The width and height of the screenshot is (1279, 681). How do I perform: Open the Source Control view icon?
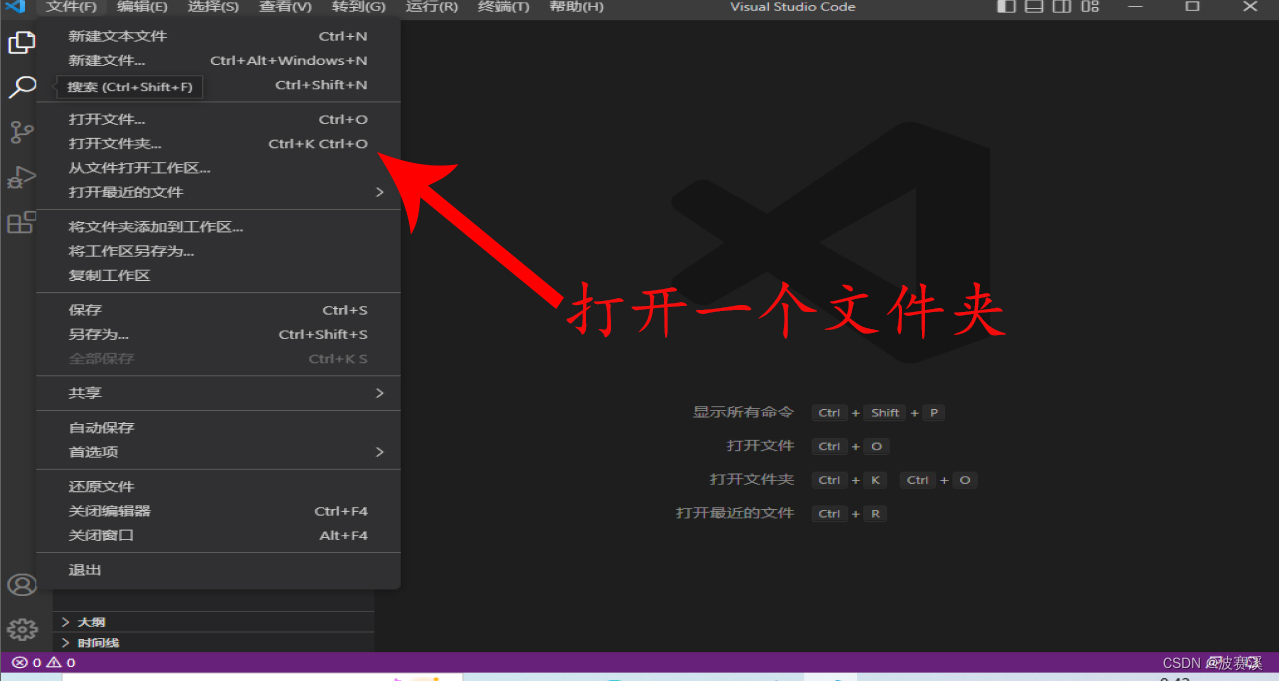(x=22, y=132)
